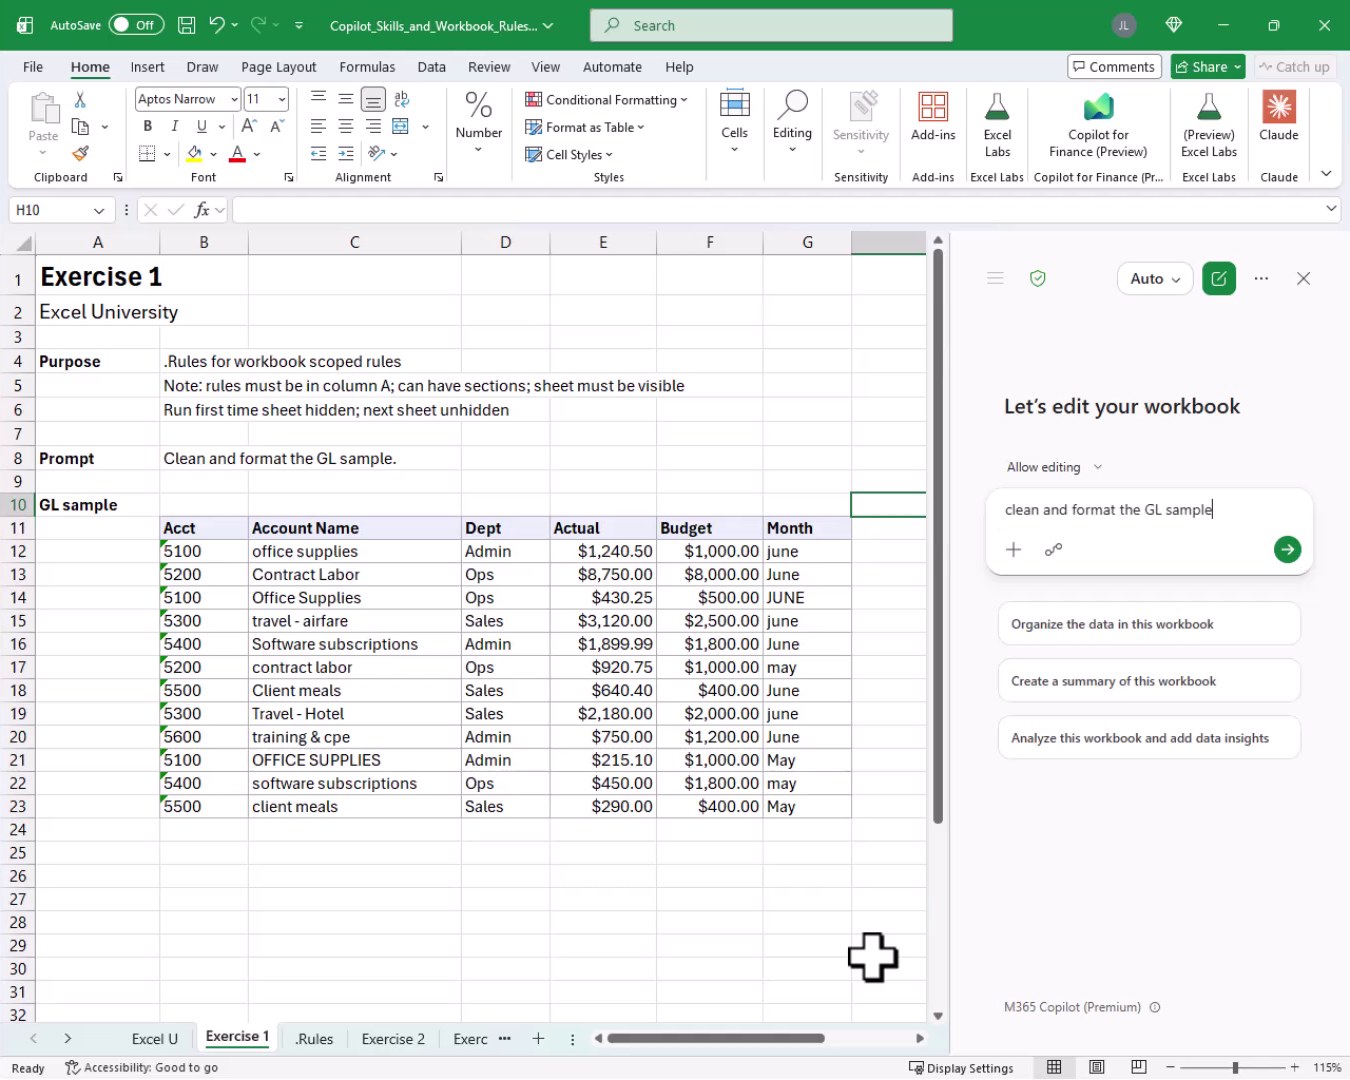Viewport: 1350px width, 1080px height.
Task: Open the font size dropdown
Action: pyautogui.click(x=282, y=99)
